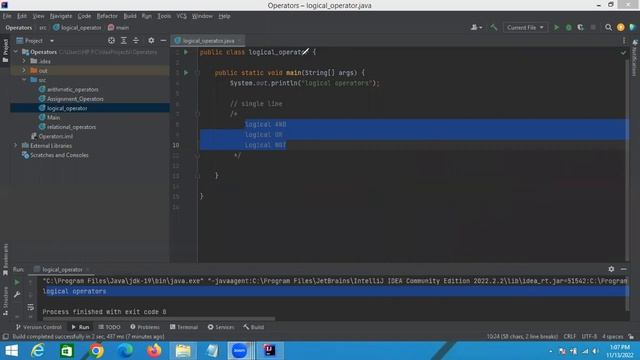Collapse the src folder
The image size is (640, 360).
[24, 80]
